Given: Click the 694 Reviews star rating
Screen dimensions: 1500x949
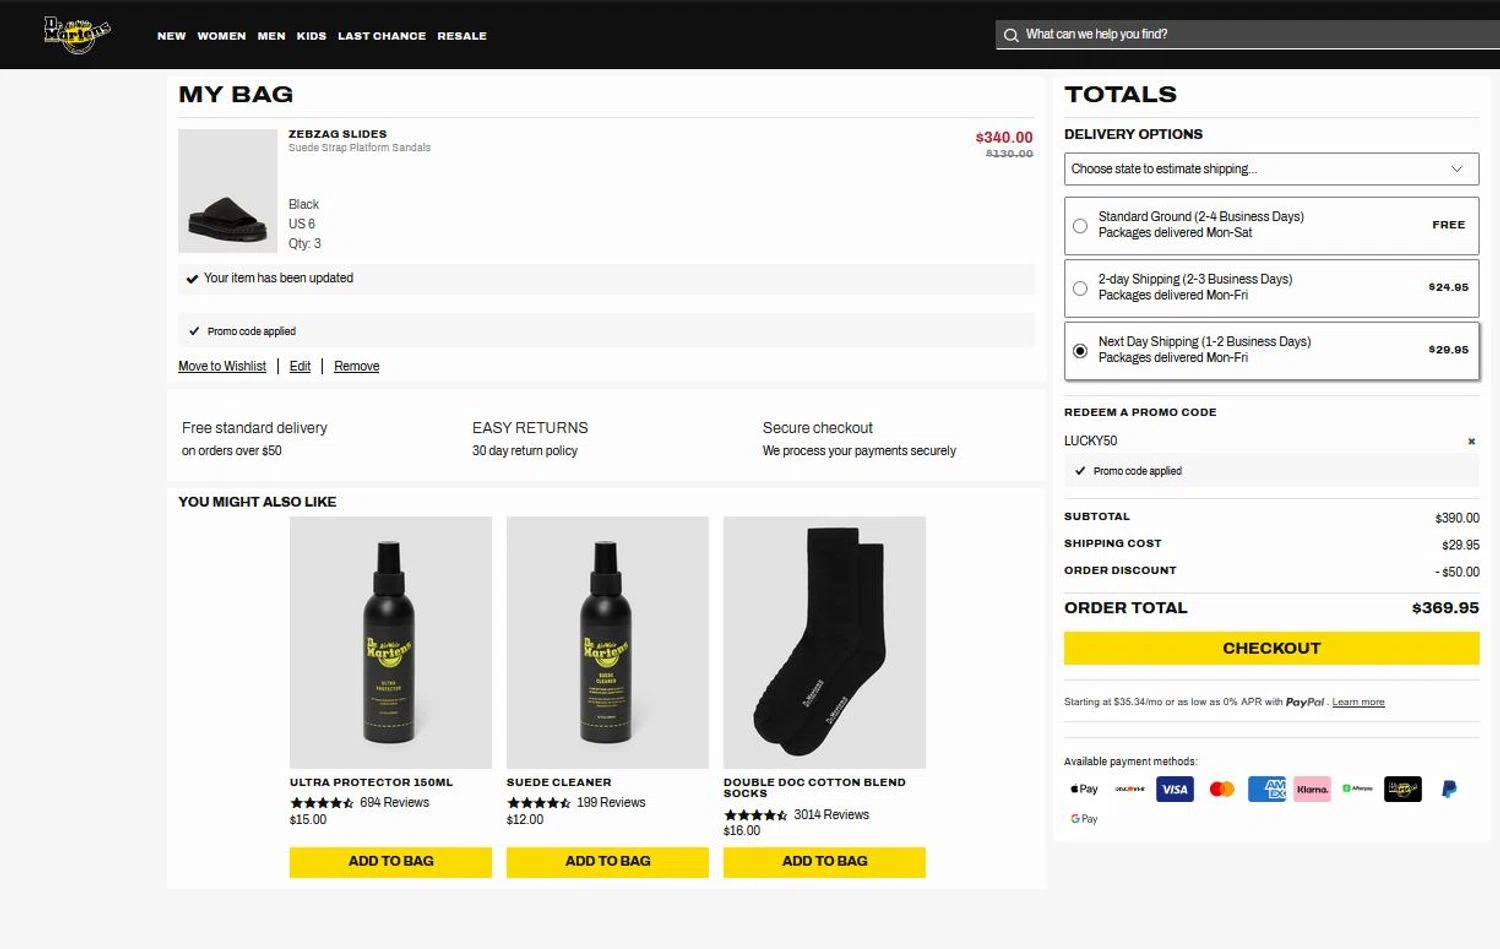Looking at the screenshot, I should coord(322,803).
